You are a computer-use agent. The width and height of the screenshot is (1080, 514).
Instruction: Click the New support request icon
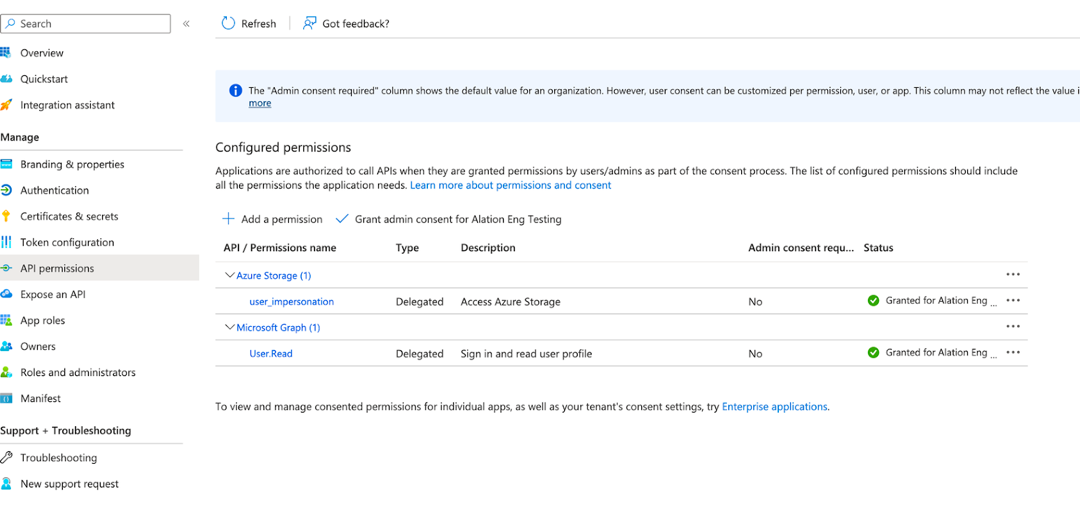[x=6, y=484]
